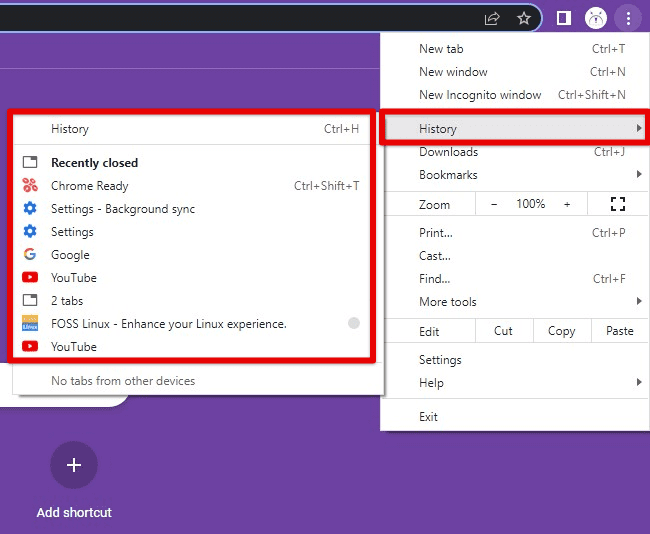The height and width of the screenshot is (534, 650).
Task: Choose Cast... menu entry
Action: click(515, 256)
